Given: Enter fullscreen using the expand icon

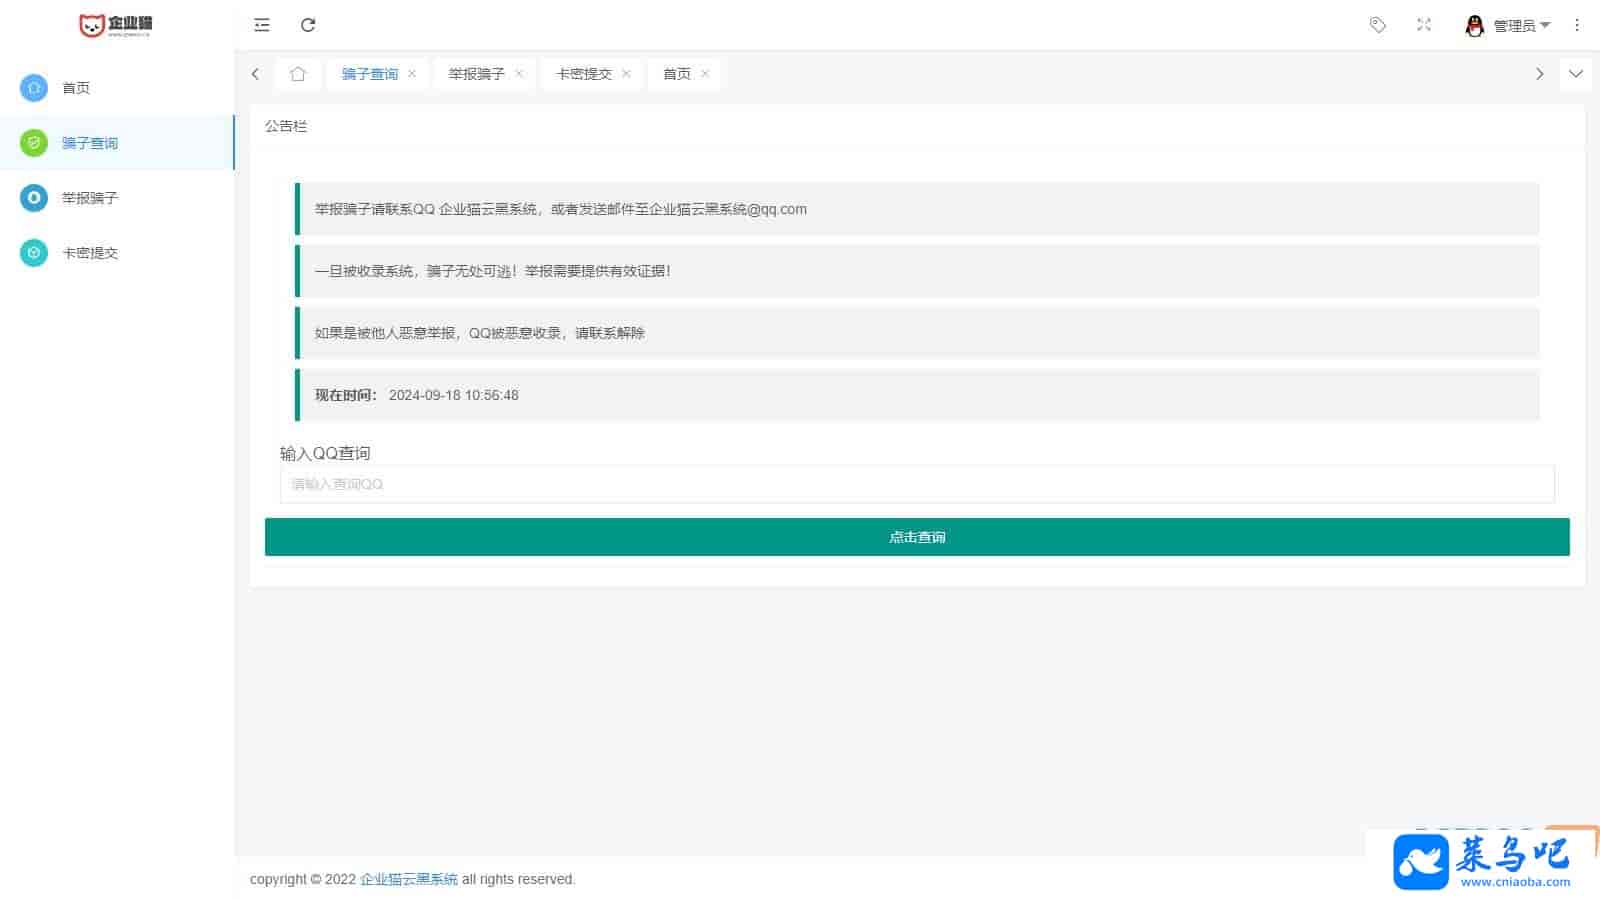Looking at the screenshot, I should [x=1424, y=25].
